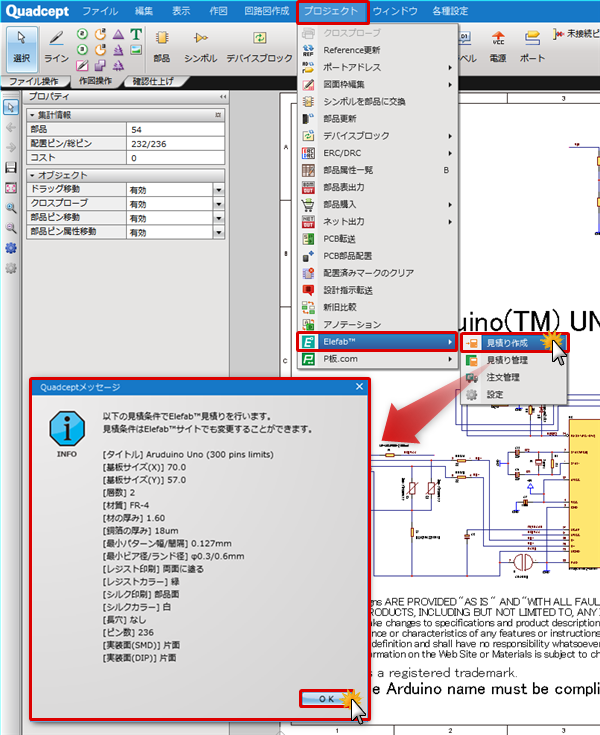600x735 pixels.
Task: Open the 各種設定 menu
Action: [450, 11]
